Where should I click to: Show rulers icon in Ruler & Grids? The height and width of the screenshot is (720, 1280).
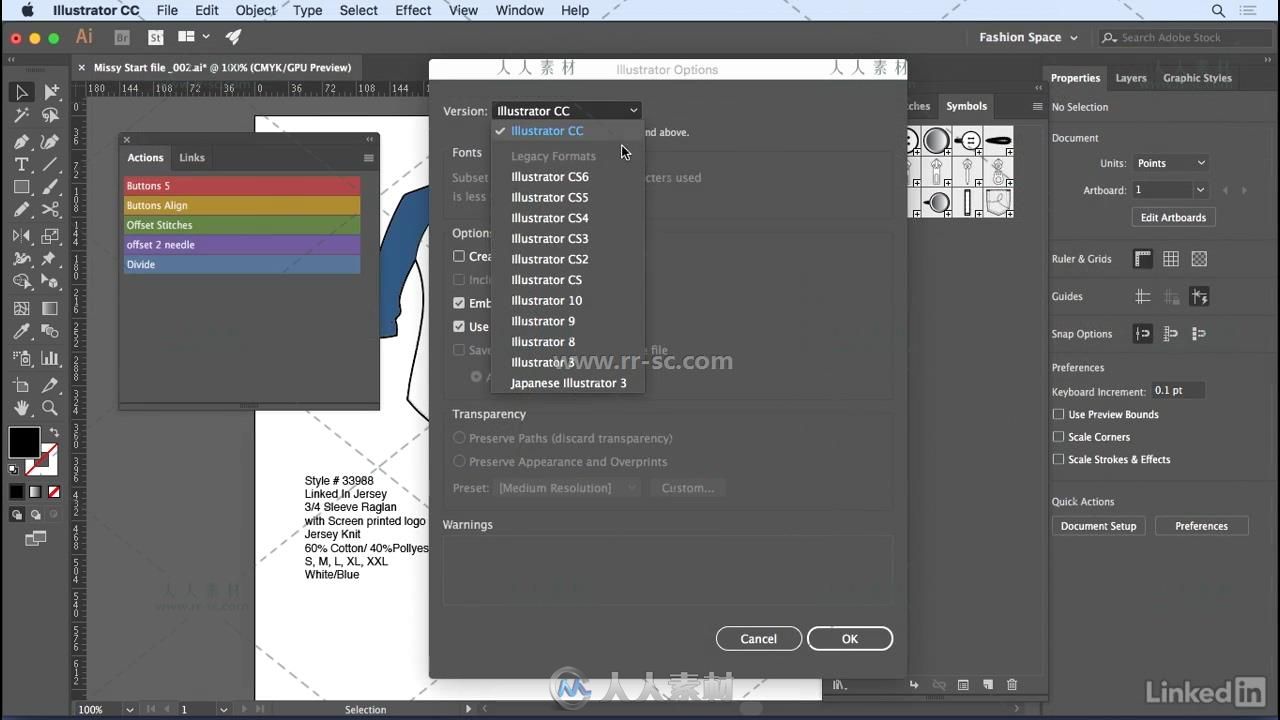[x=1143, y=259]
